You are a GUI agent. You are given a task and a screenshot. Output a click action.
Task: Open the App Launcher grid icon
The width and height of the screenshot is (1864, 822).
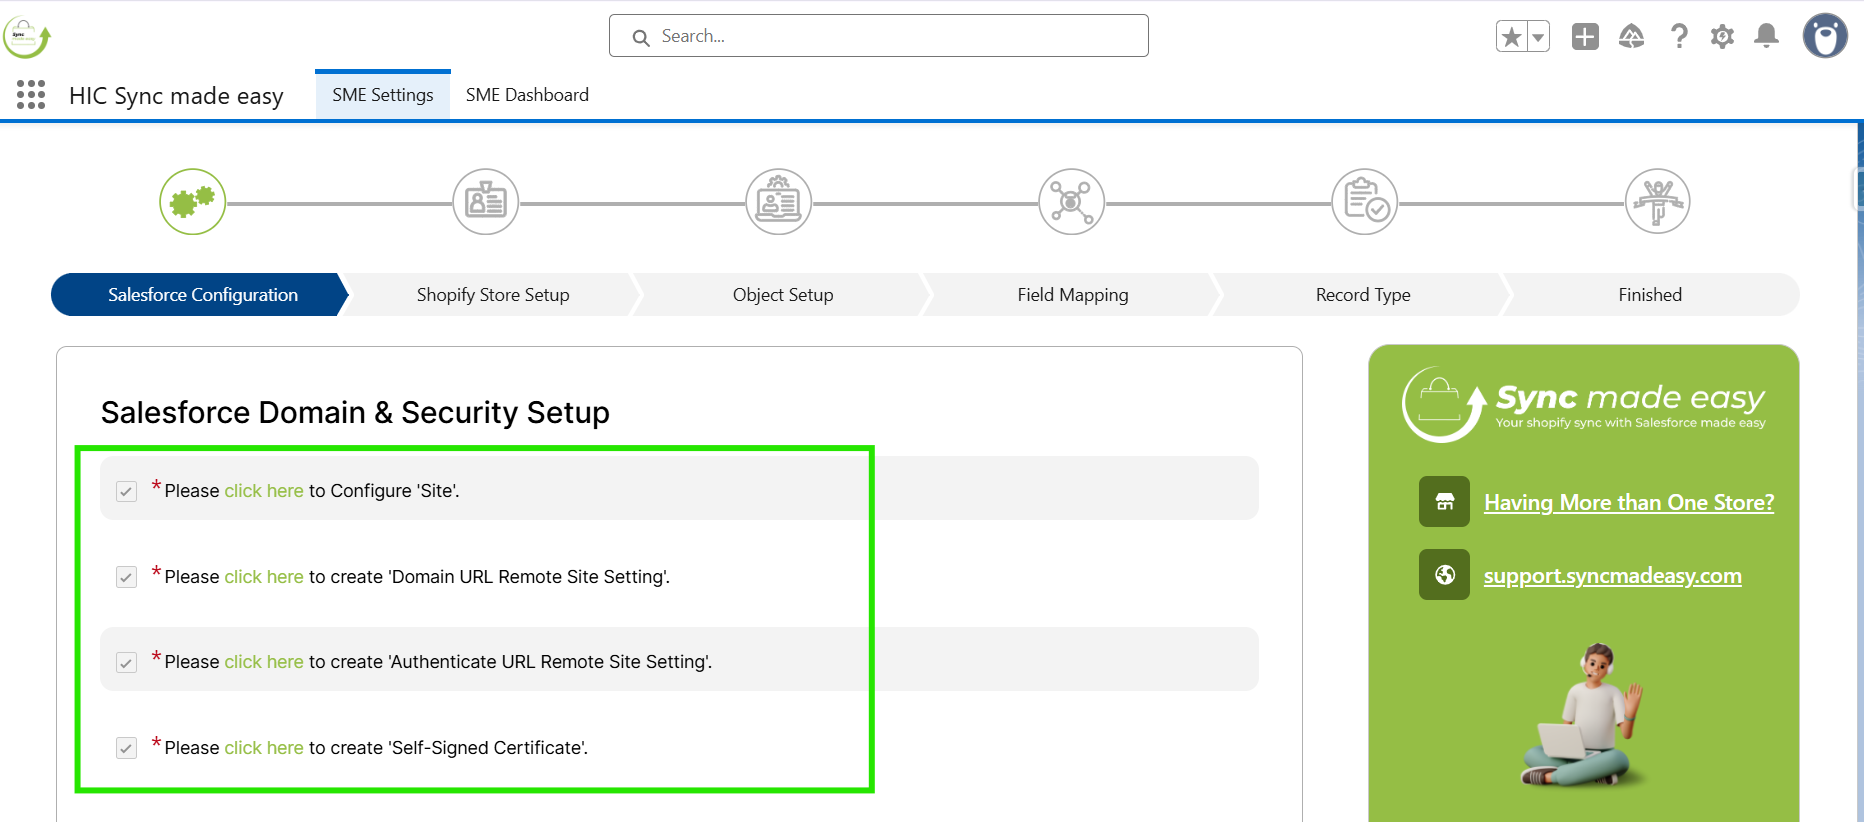[x=31, y=95]
